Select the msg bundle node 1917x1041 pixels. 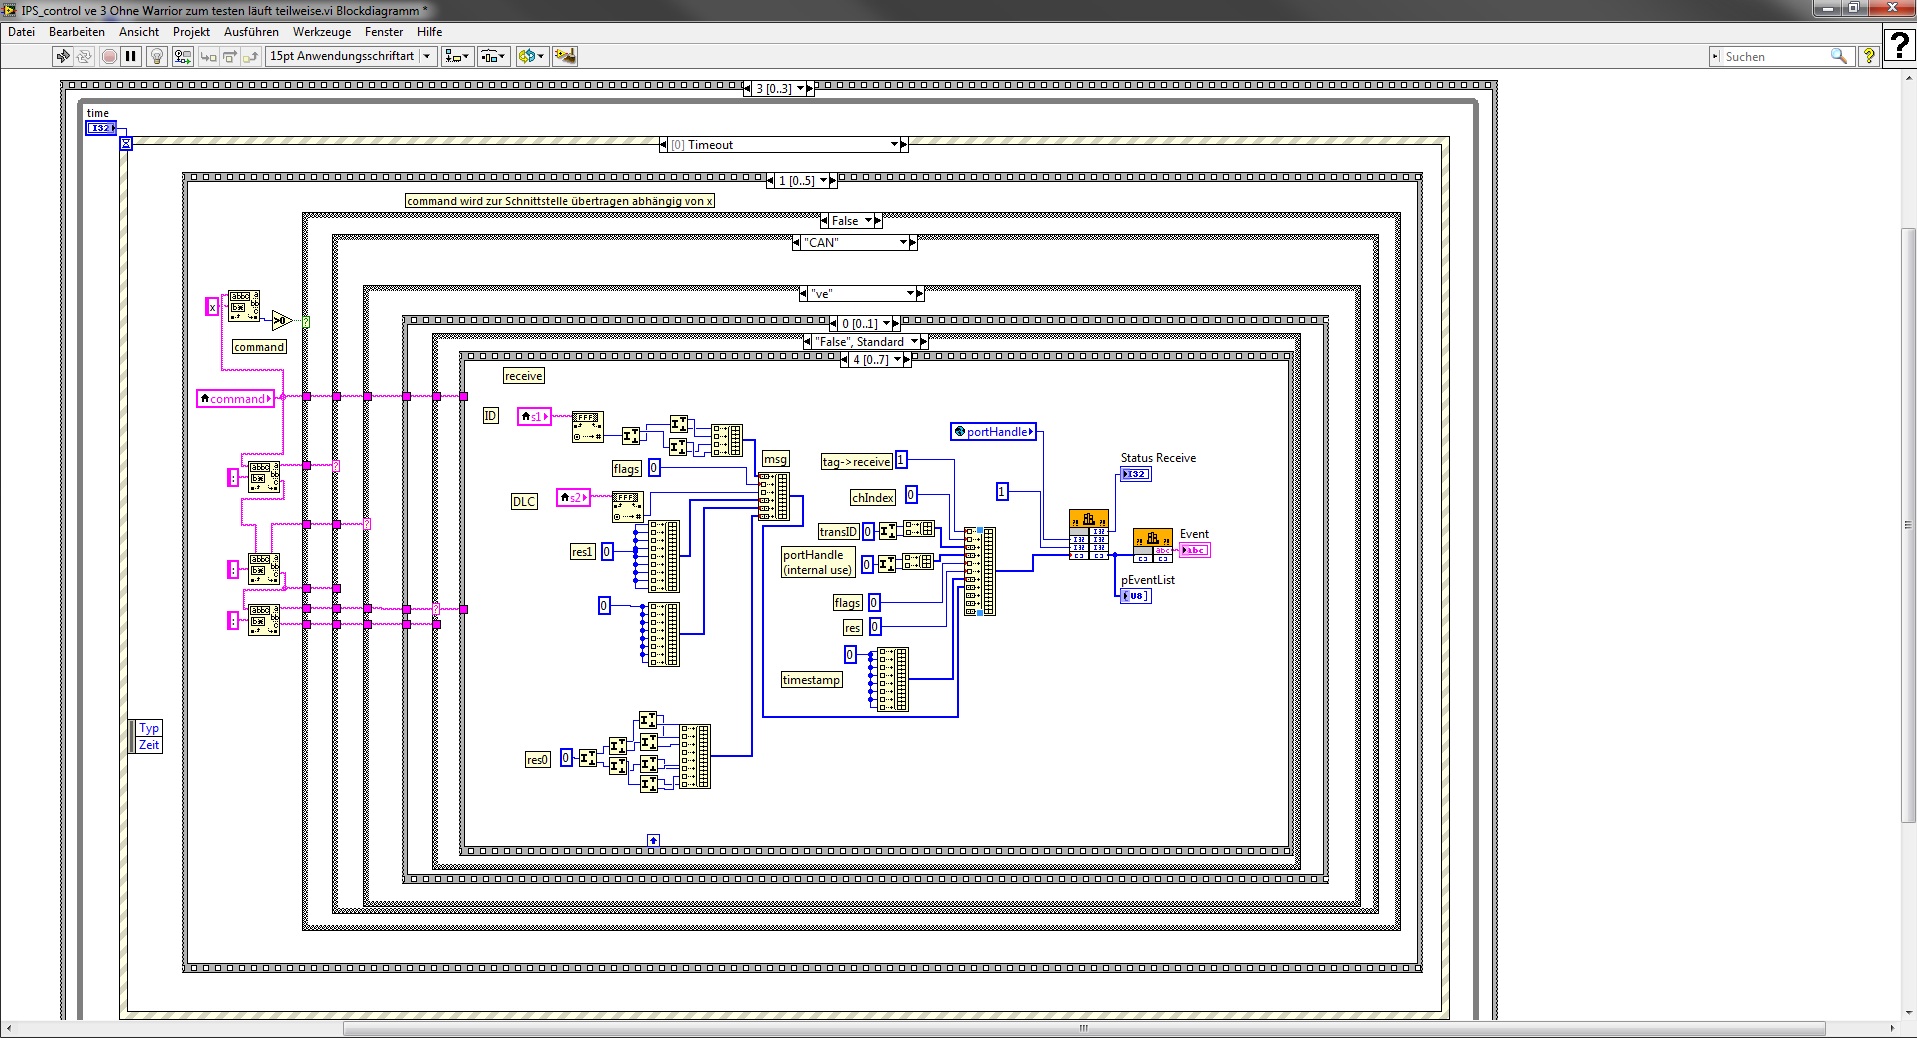(x=774, y=496)
